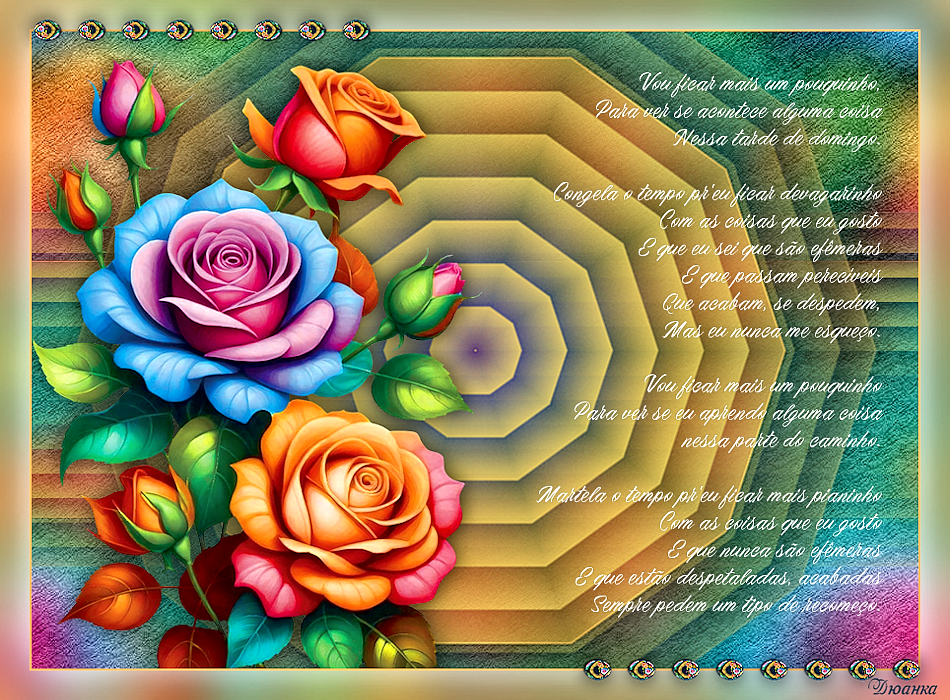This screenshot has height=700, width=950.
Task: Click the last decorative bead in bottom row
Action: click(x=906, y=669)
